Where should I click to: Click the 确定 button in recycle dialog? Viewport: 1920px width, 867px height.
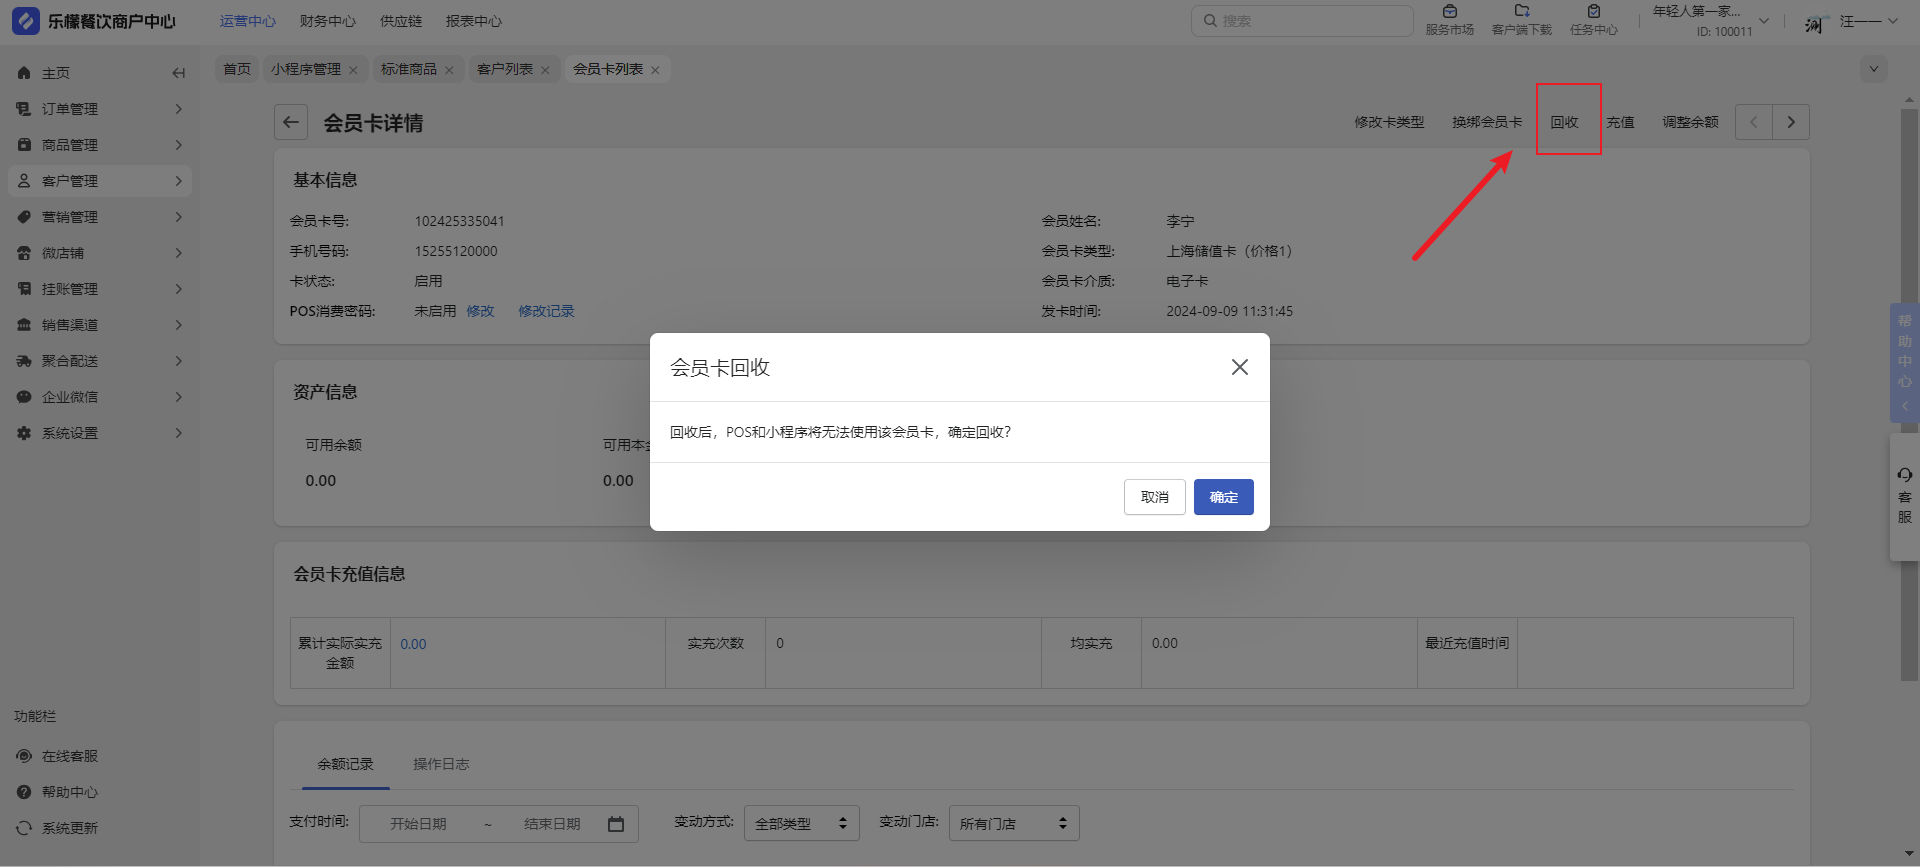pyautogui.click(x=1223, y=497)
